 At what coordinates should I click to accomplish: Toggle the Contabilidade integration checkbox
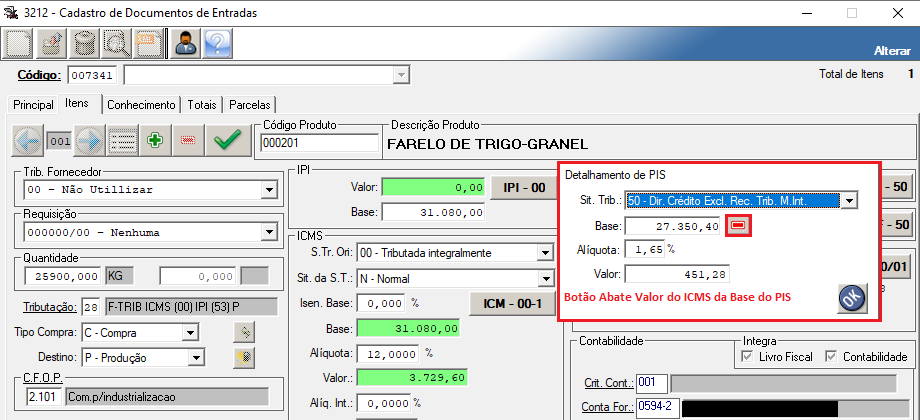pyautogui.click(x=831, y=357)
